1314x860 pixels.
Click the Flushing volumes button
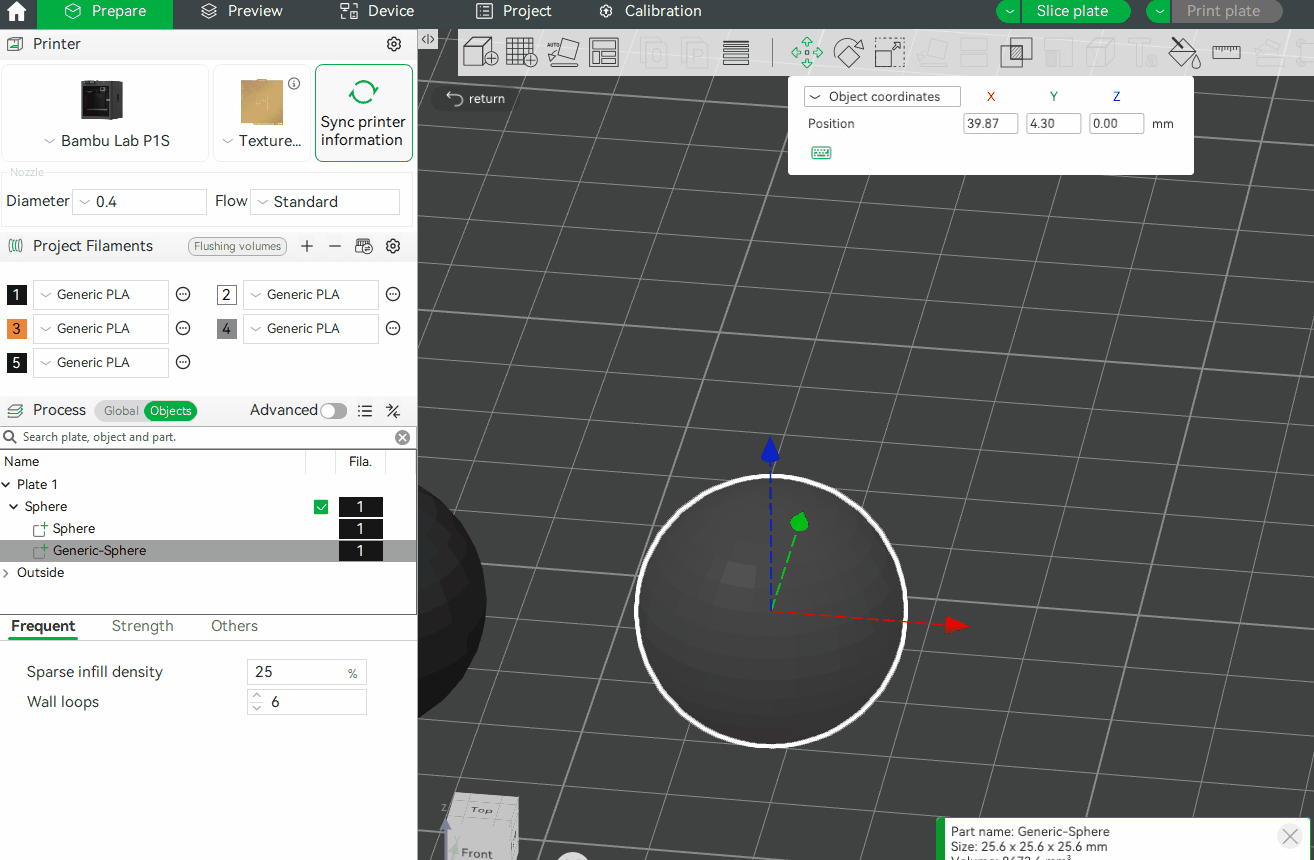[x=238, y=246]
